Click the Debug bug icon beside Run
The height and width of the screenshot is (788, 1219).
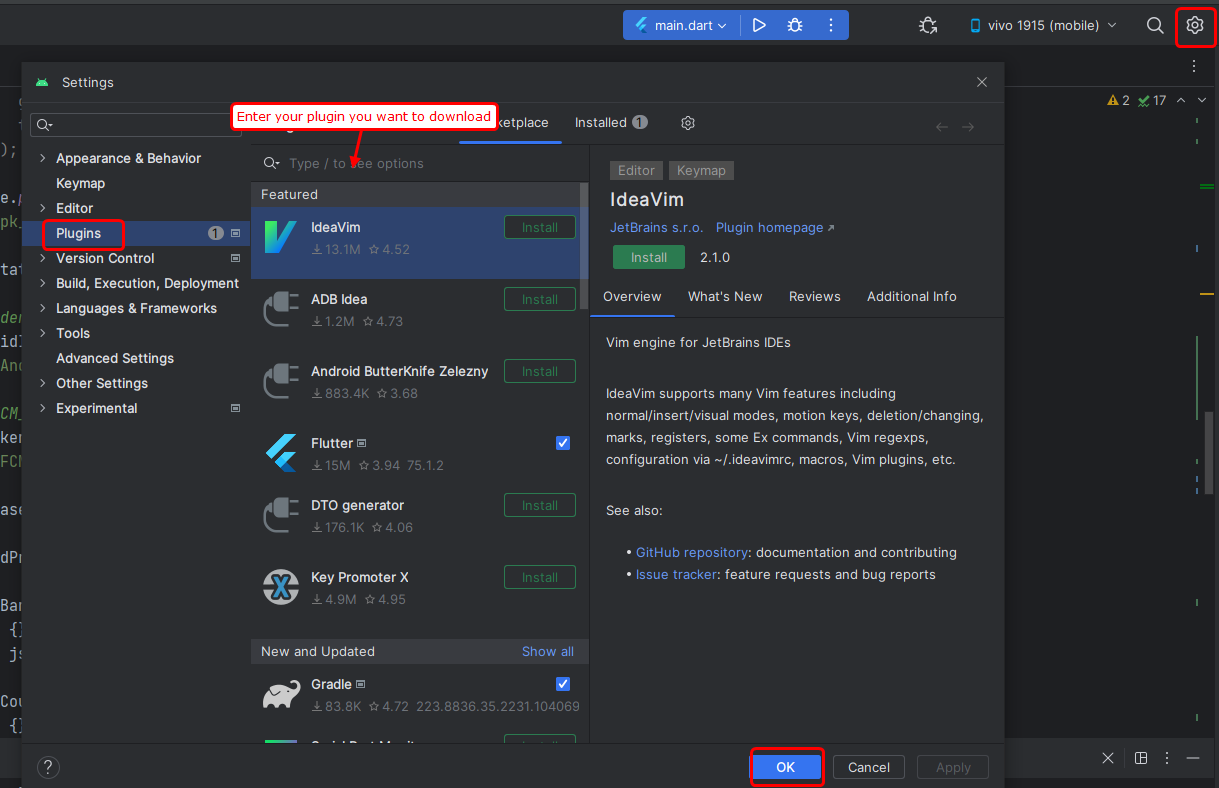coord(795,25)
